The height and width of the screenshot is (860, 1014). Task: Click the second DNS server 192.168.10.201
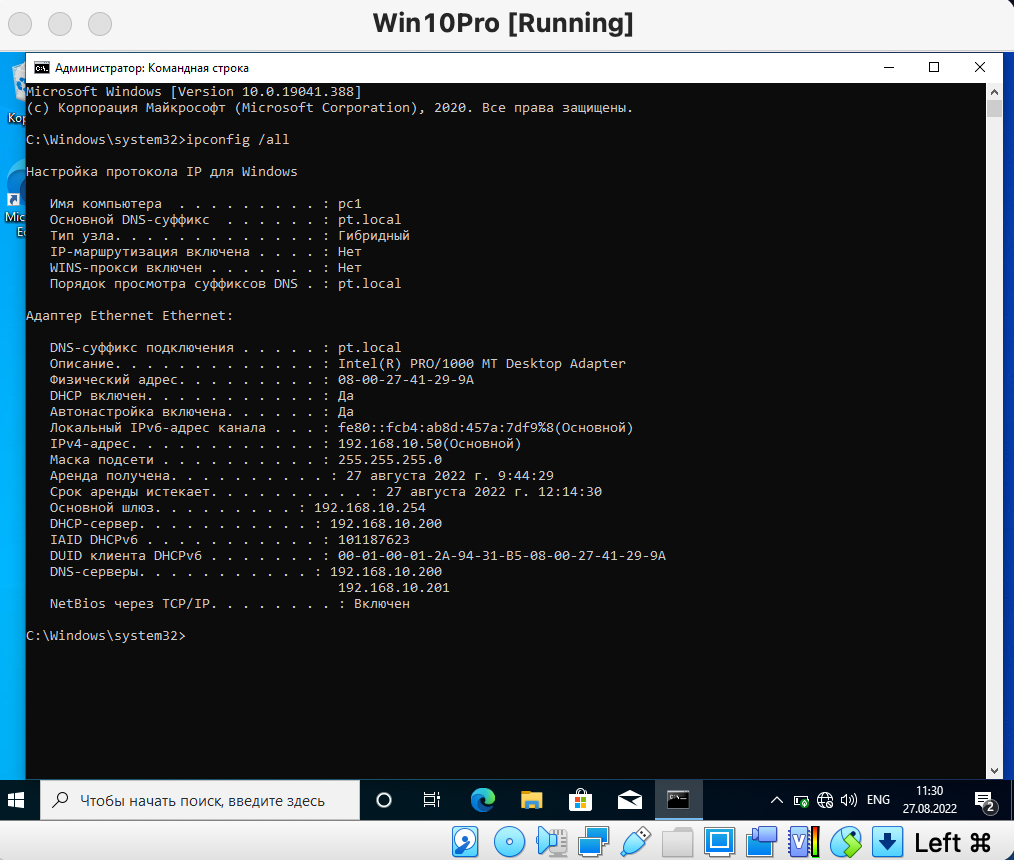pyautogui.click(x=394, y=588)
